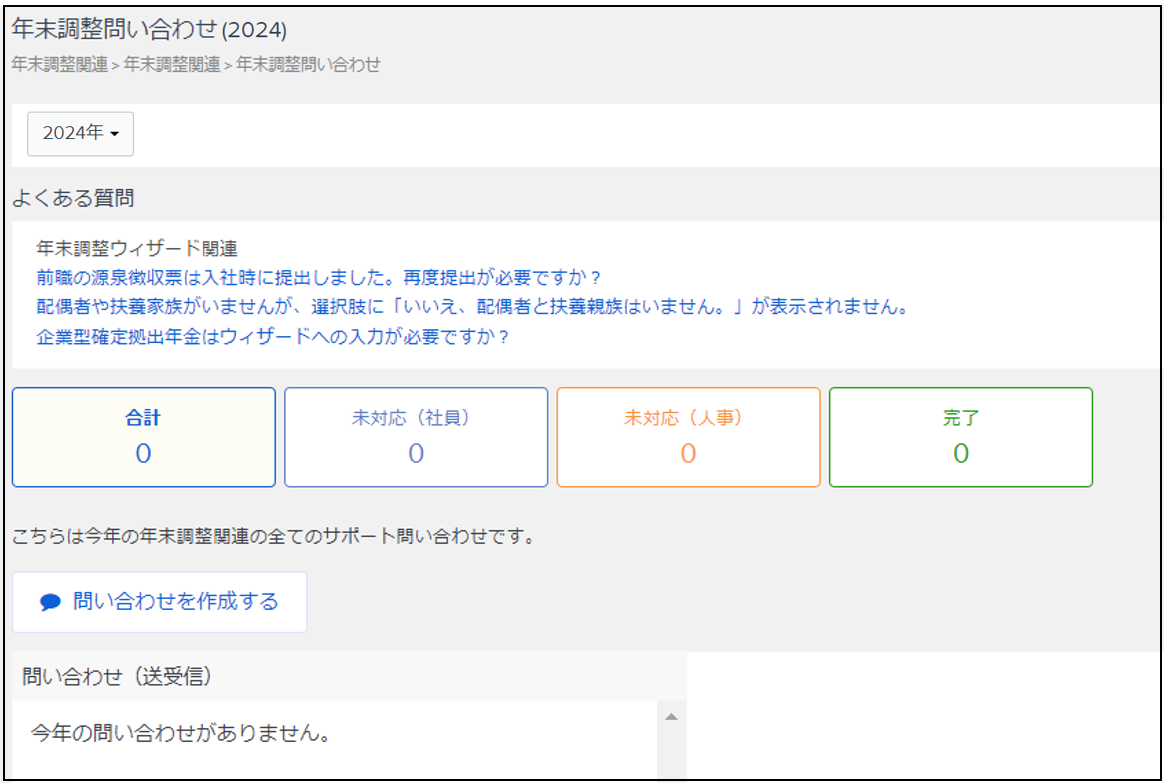This screenshot has height=783, width=1164.
Task: Click the description text starting with こちらは今年の
Action: click(274, 537)
